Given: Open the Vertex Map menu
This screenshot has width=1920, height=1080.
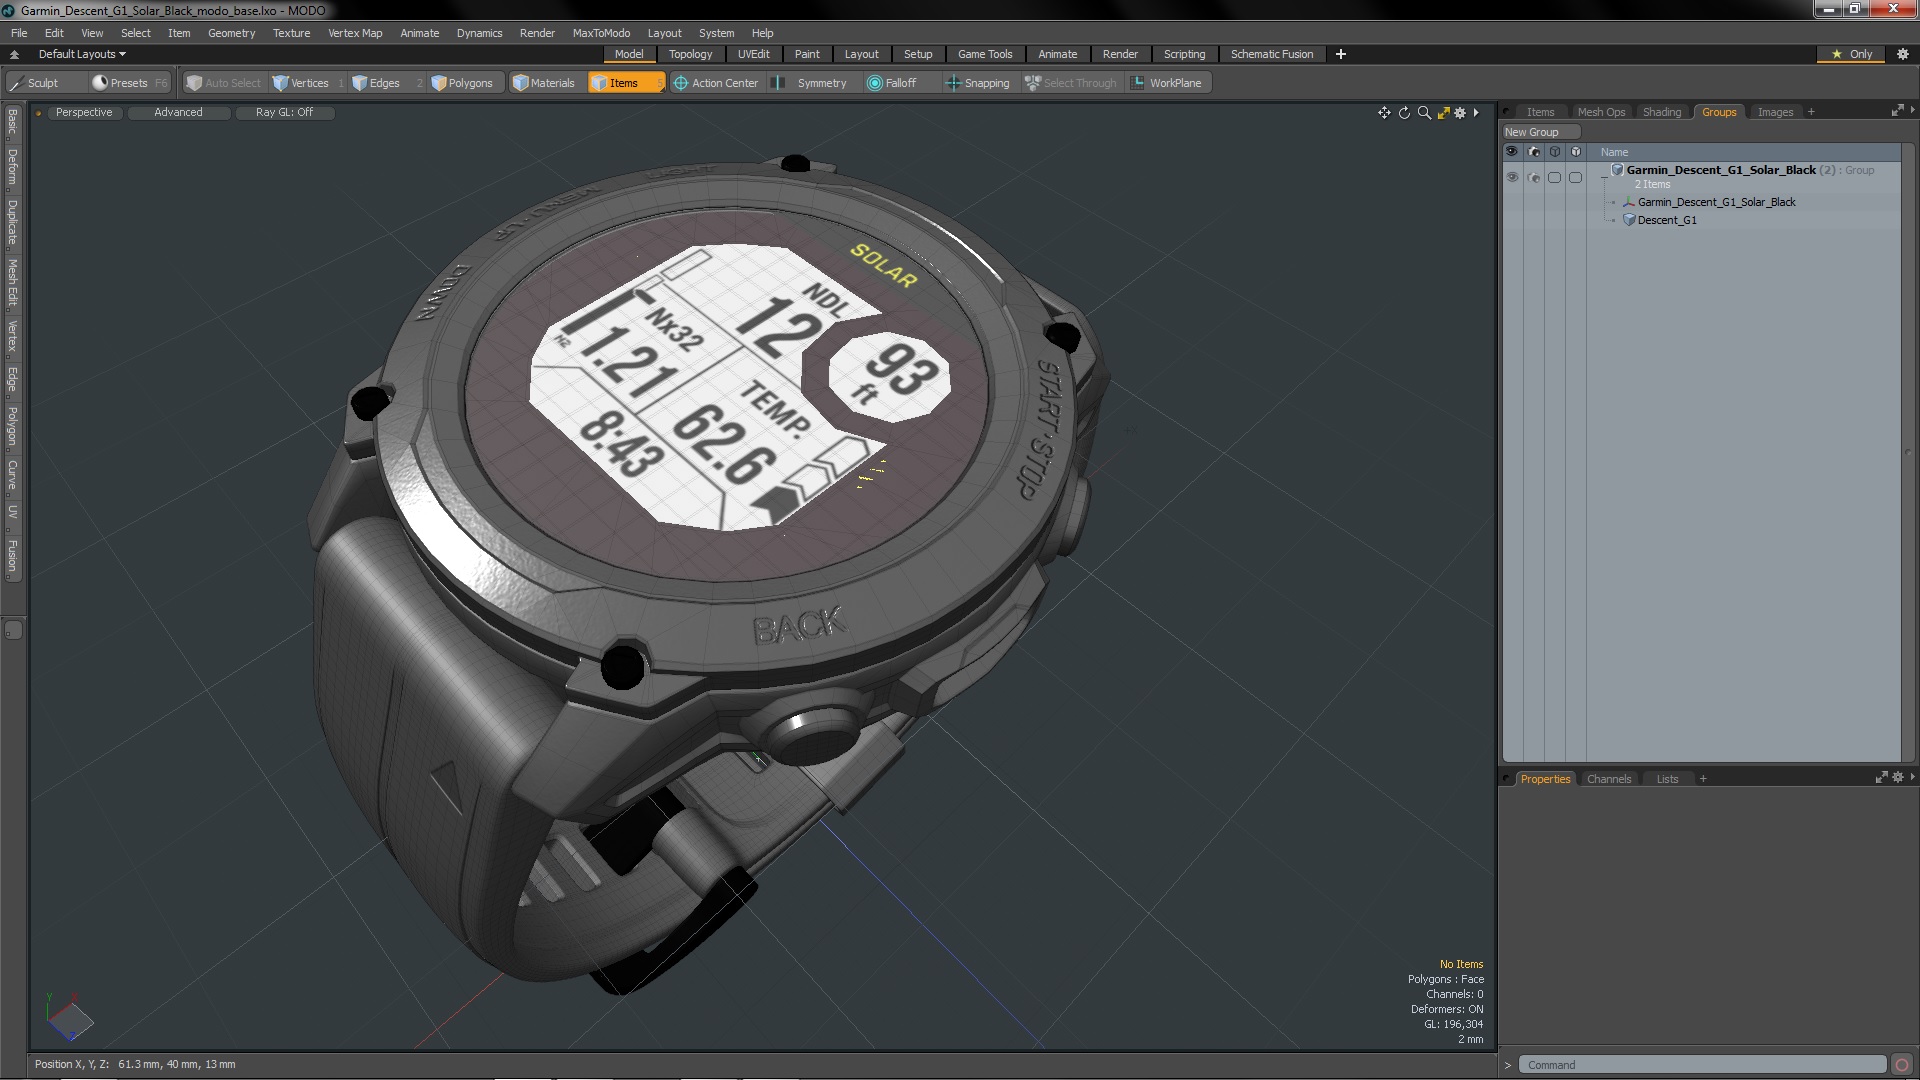Looking at the screenshot, I should [355, 33].
